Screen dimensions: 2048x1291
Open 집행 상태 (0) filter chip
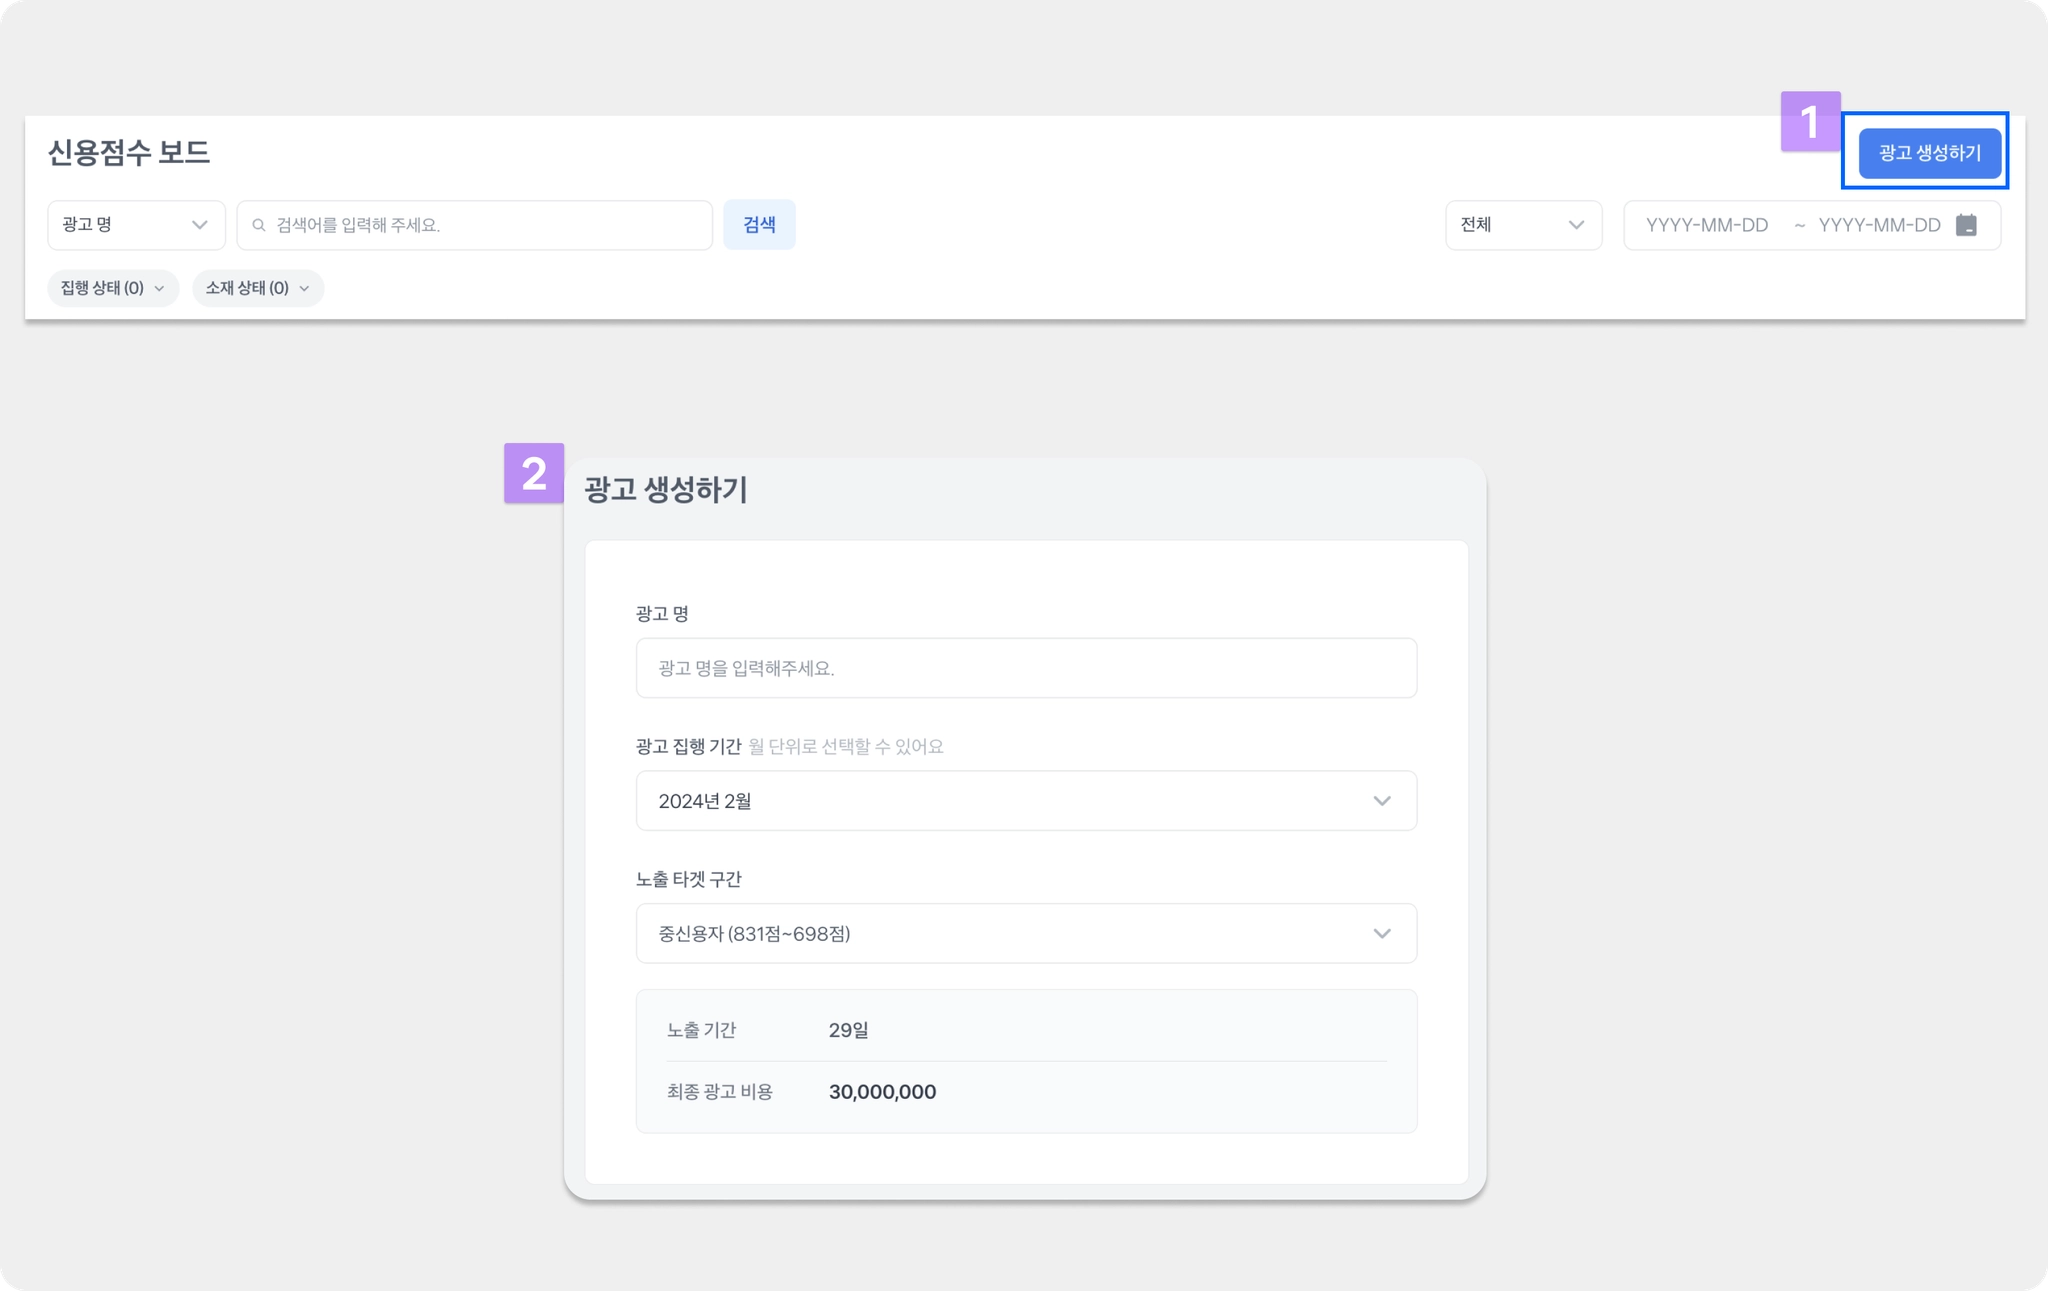[x=112, y=288]
